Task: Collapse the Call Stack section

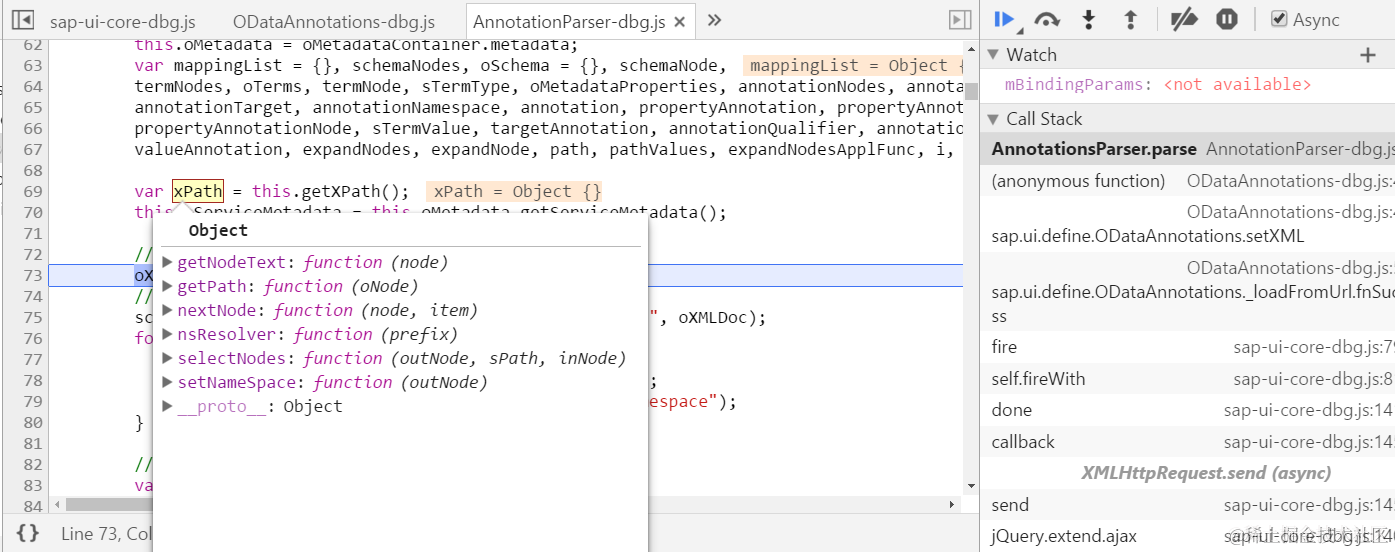Action: tap(993, 119)
